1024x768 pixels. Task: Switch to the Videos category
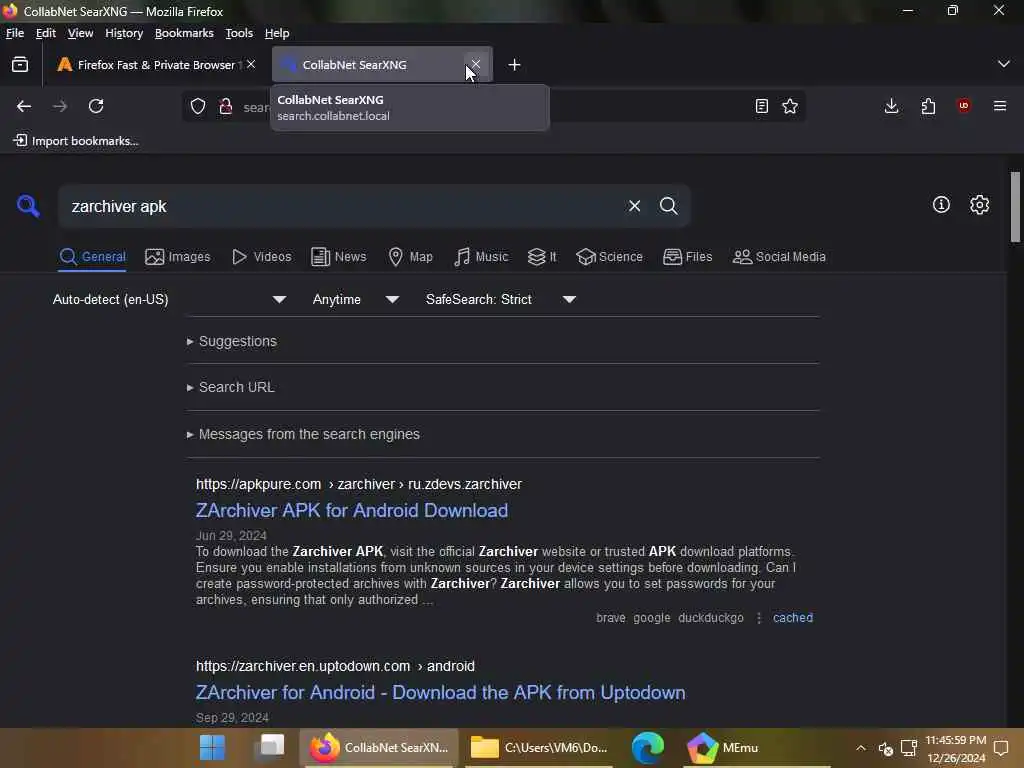click(262, 257)
